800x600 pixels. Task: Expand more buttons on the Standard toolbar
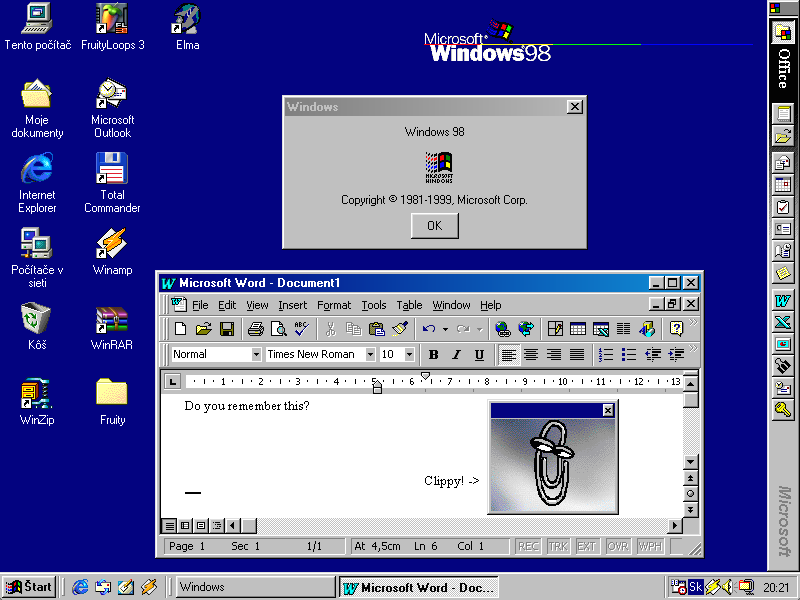(693, 322)
